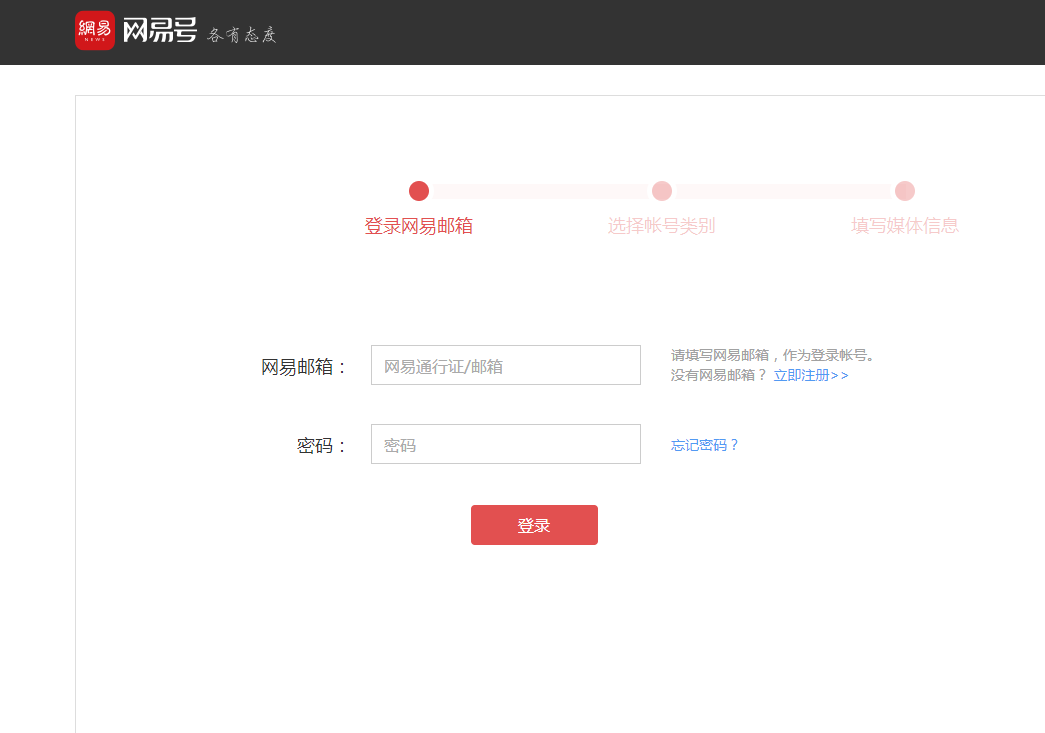Select the 选择帐号类别 step label
Viewport: 1045px width, 733px height.
point(661,226)
